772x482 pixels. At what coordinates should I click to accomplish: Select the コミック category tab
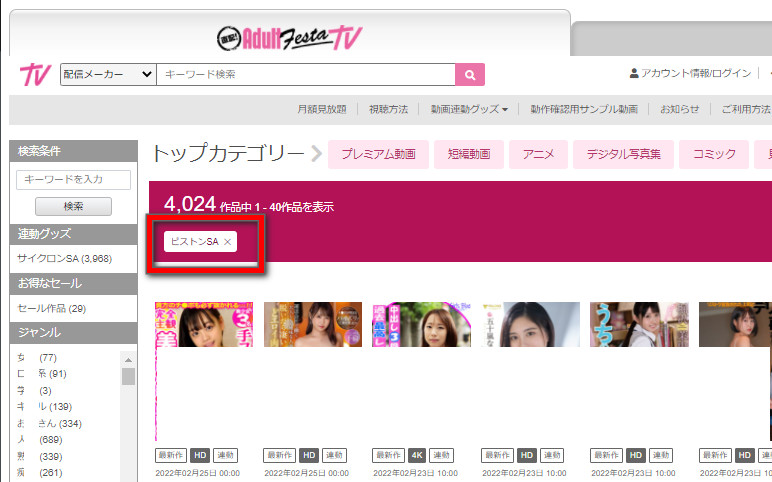(714, 154)
